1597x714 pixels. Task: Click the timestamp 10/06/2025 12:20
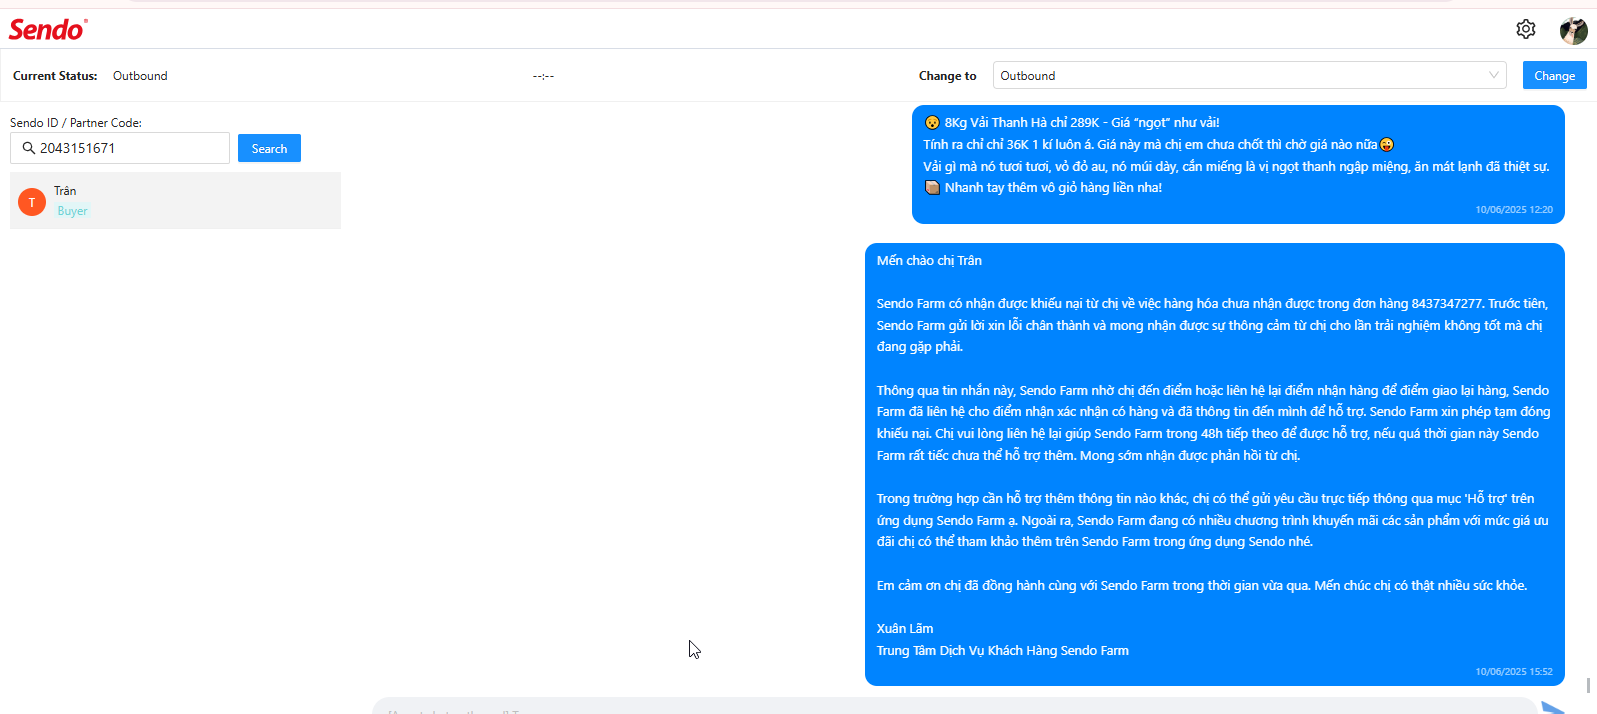click(1514, 210)
